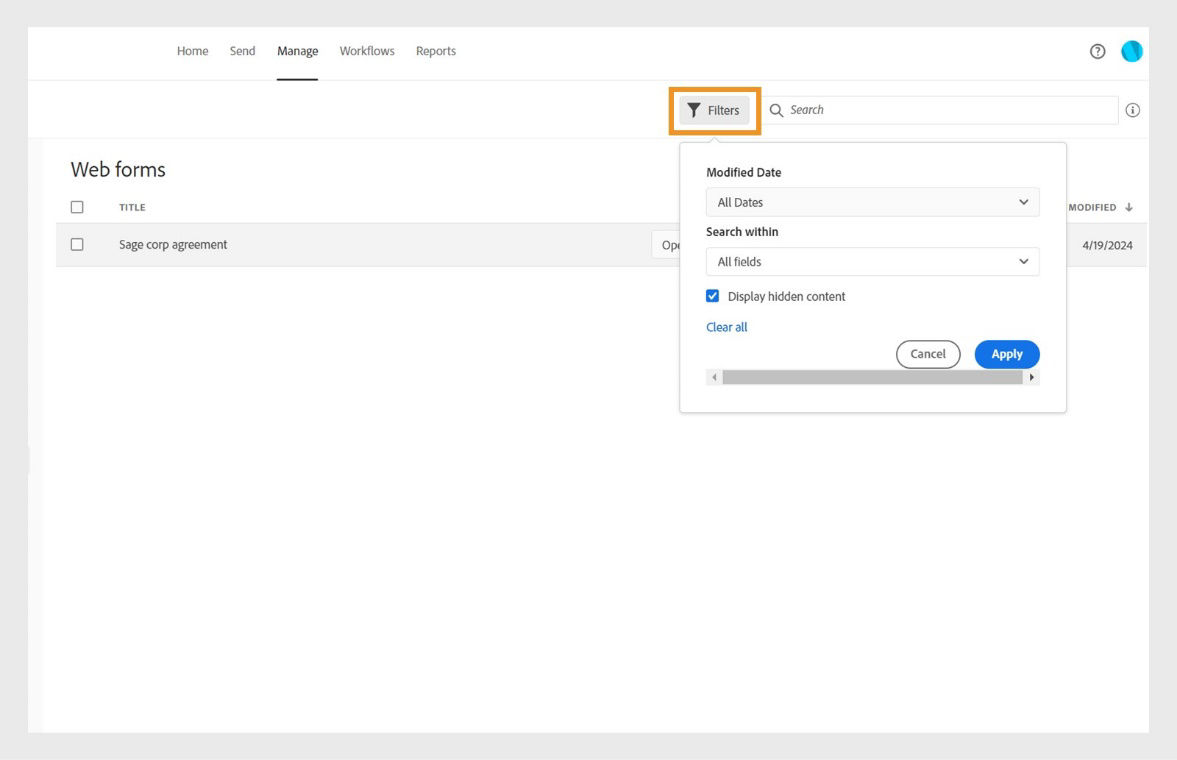This screenshot has width=1177, height=760.
Task: Apply the selected filters
Action: [1006, 354]
